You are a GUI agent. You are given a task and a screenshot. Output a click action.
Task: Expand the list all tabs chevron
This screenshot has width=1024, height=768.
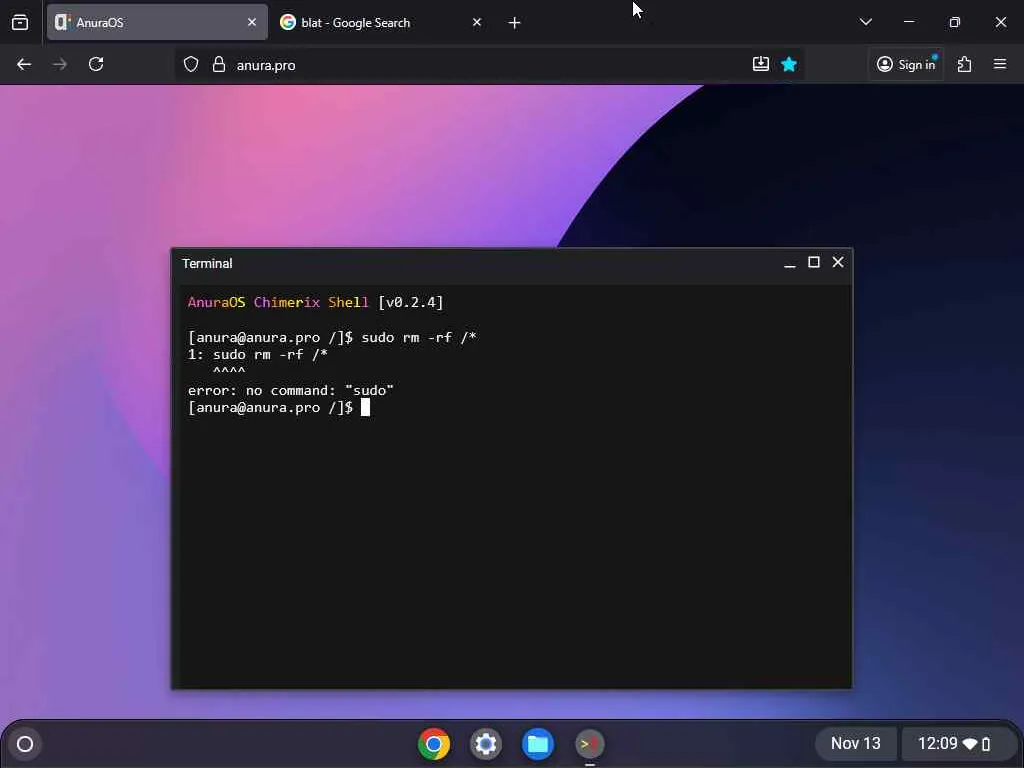click(x=866, y=22)
